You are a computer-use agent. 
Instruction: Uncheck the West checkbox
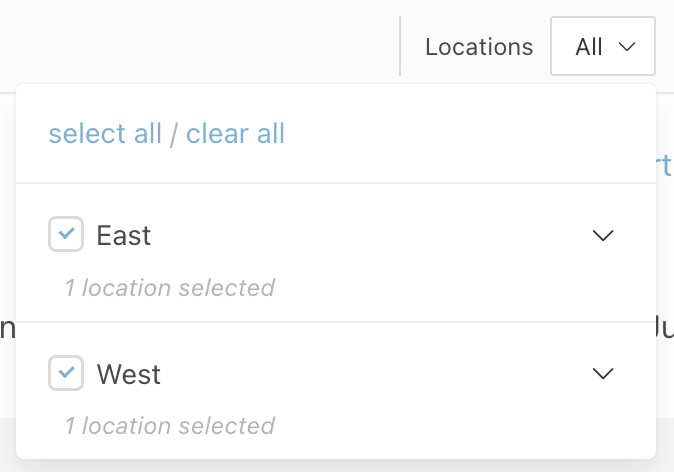point(66,373)
